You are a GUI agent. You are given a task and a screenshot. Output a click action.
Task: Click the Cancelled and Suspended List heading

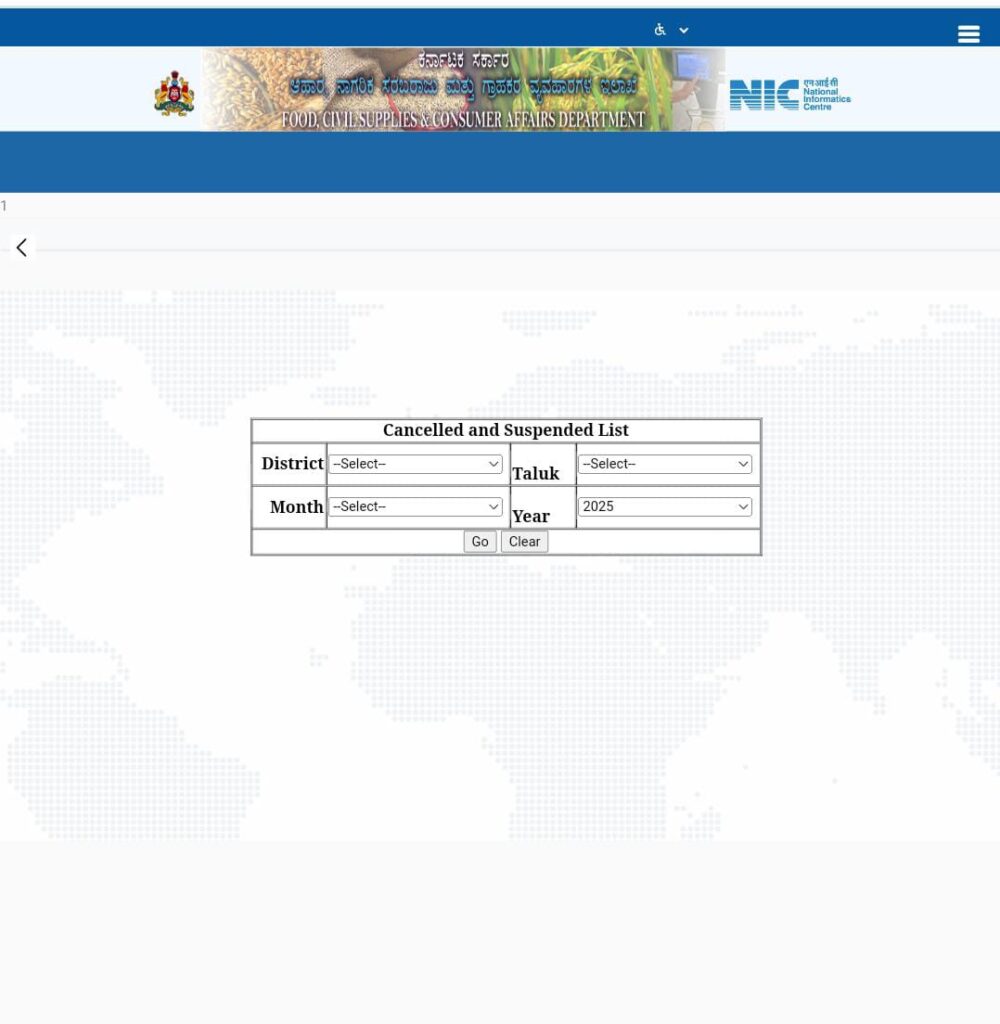click(505, 430)
